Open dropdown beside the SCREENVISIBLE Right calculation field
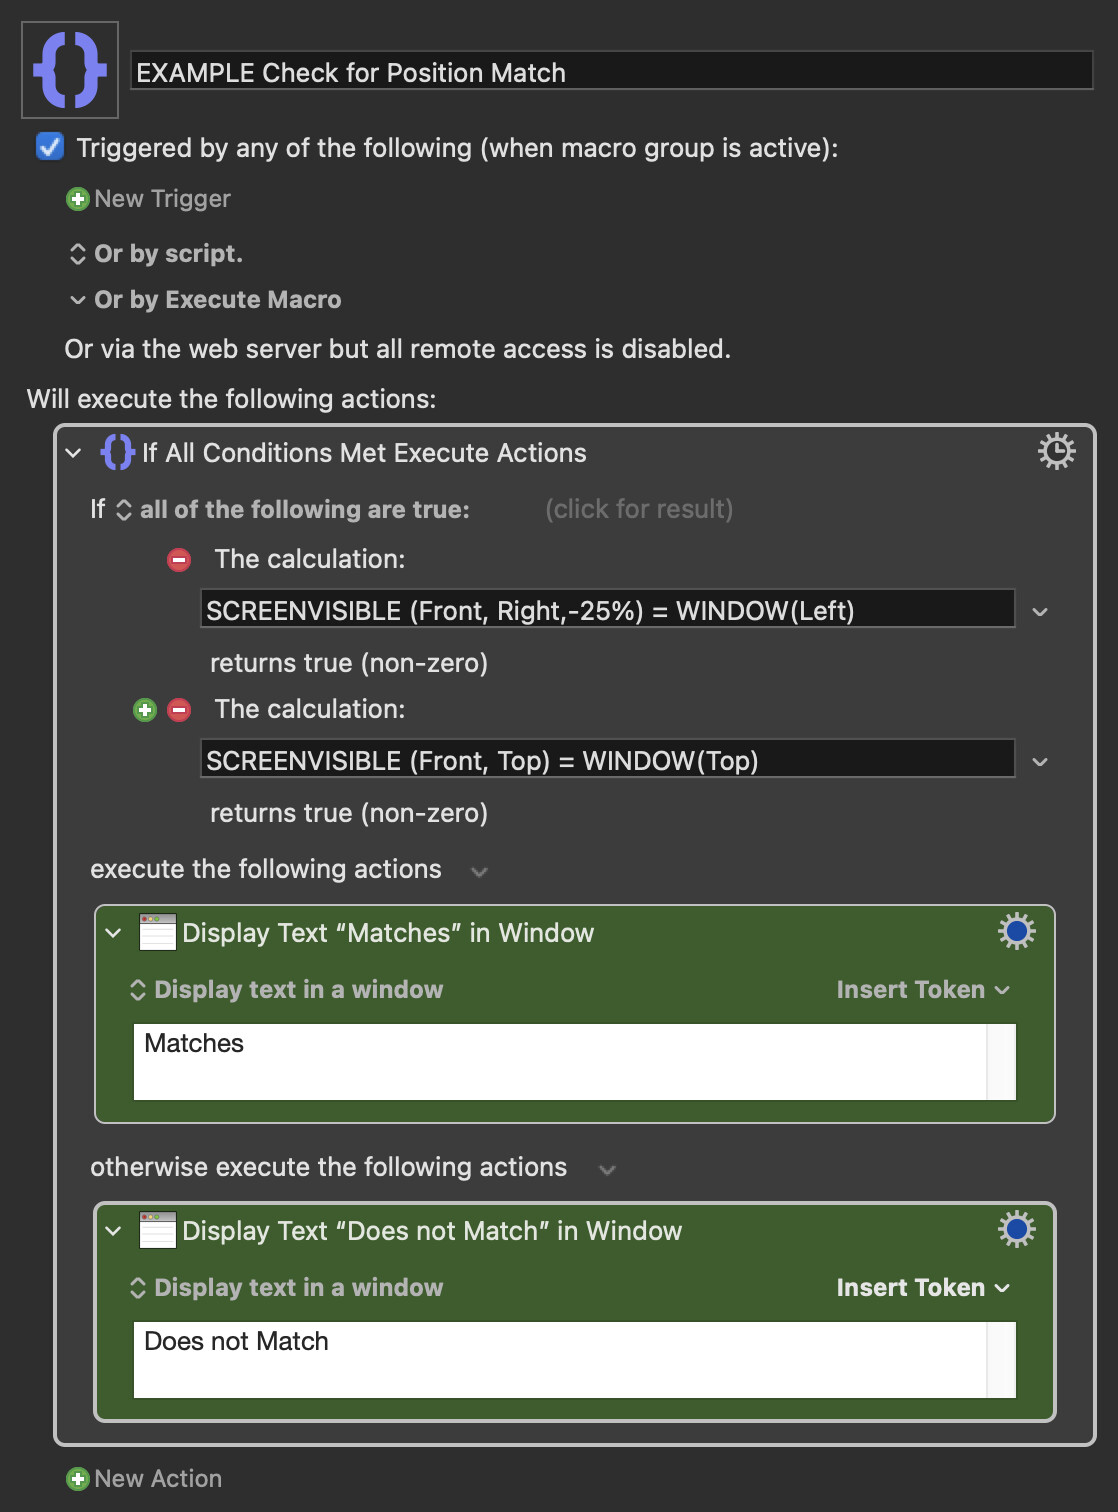1118x1512 pixels. pos(1040,611)
